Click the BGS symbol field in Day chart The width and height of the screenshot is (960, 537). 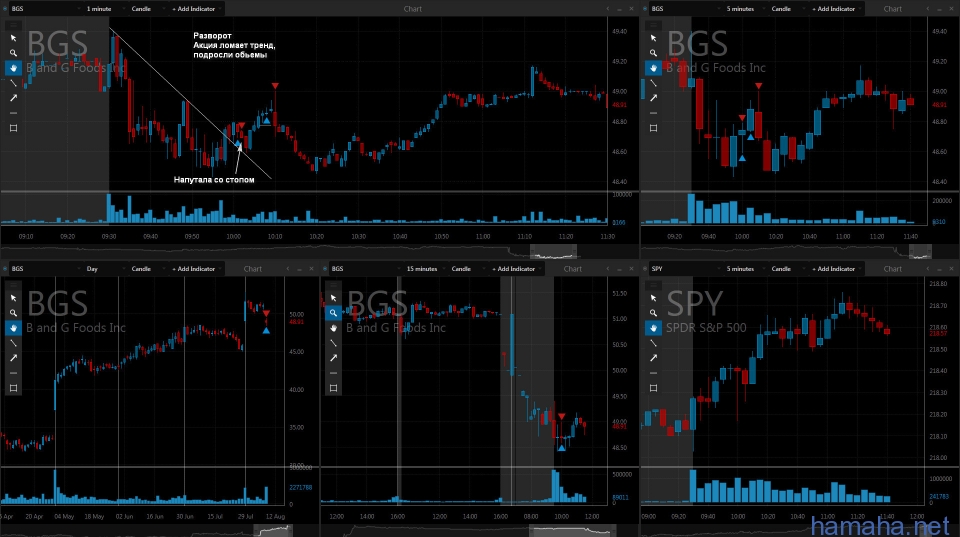[x=45, y=269]
